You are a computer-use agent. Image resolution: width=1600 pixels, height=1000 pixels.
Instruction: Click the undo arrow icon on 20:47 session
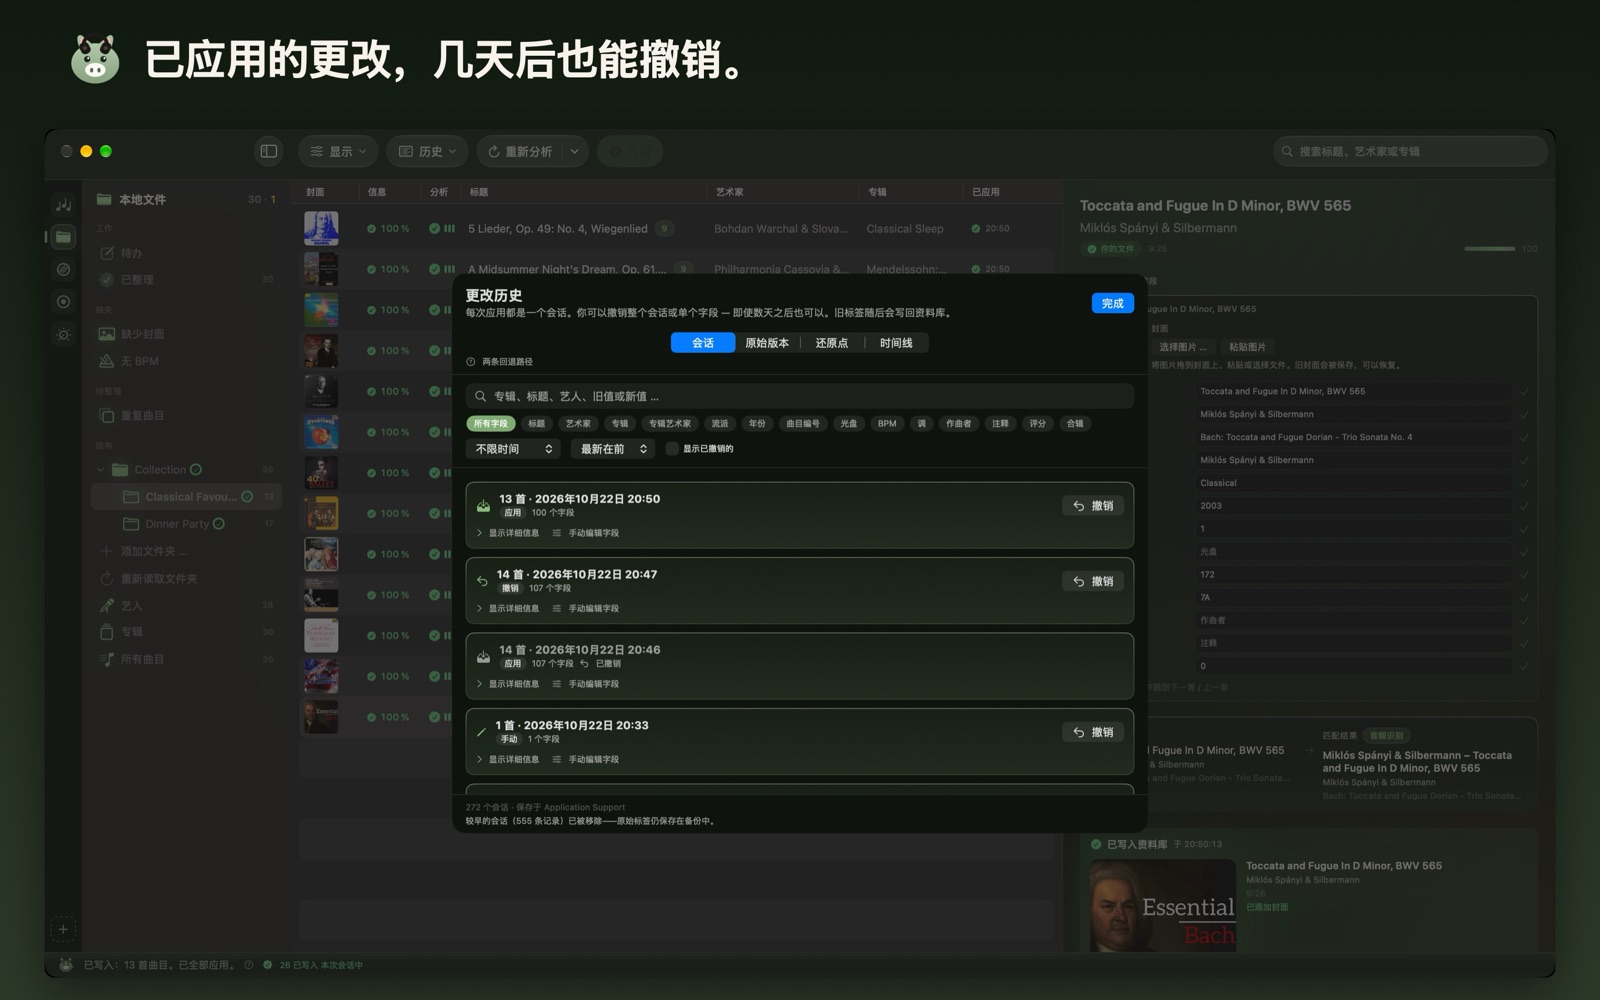(x=482, y=581)
